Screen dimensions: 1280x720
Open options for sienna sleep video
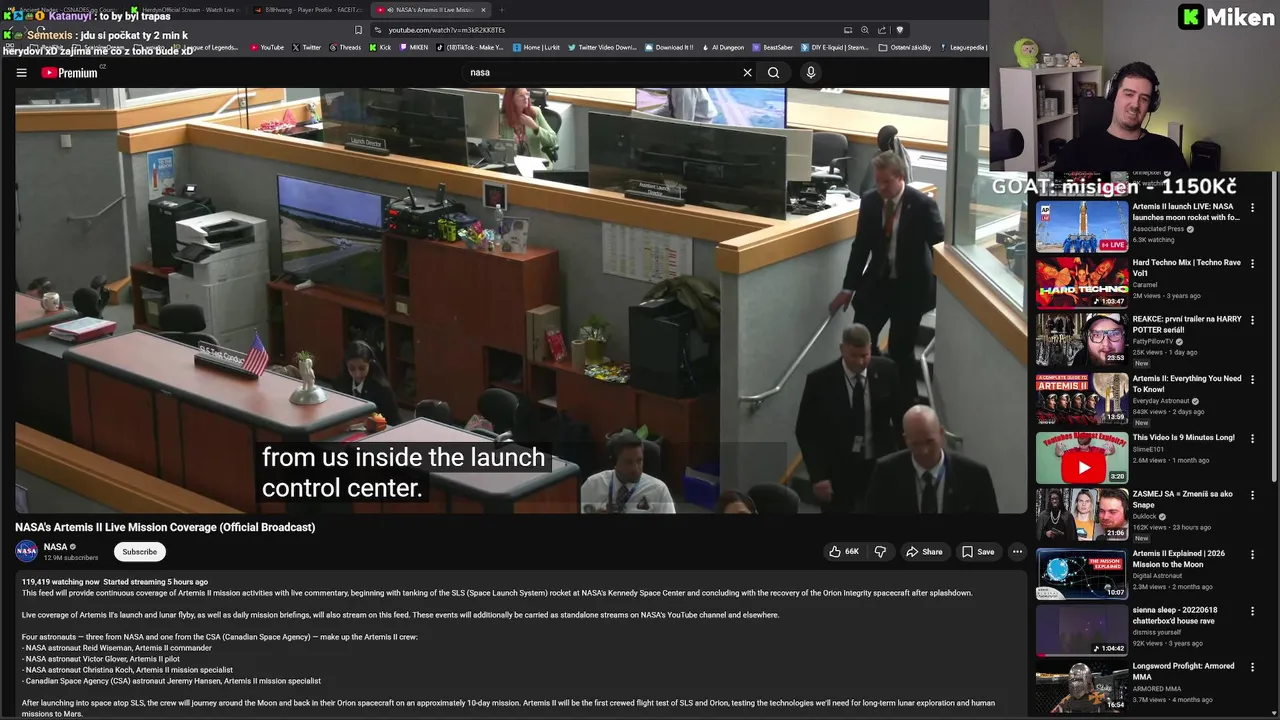coord(1252,611)
